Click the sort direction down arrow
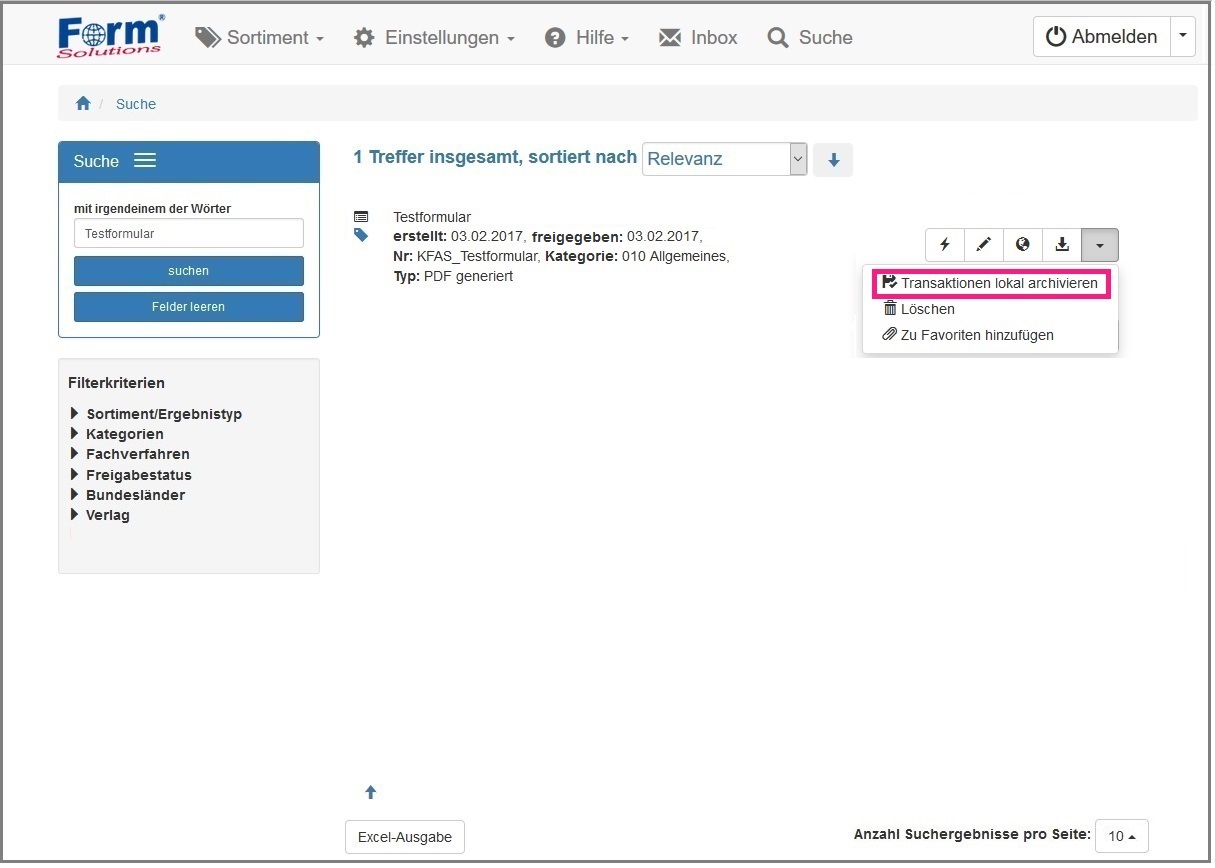This screenshot has height=868, width=1215. click(x=833, y=160)
